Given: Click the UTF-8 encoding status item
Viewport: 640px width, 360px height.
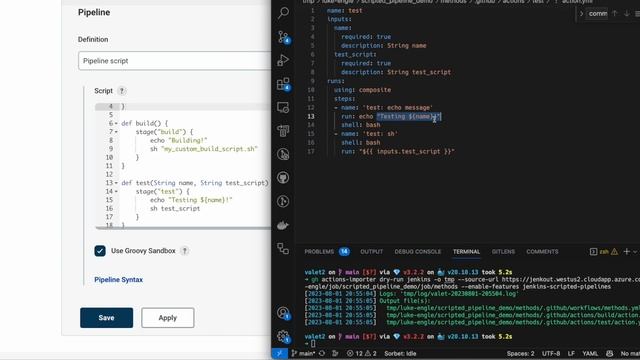Looking at the screenshot, I should tap(551, 353).
